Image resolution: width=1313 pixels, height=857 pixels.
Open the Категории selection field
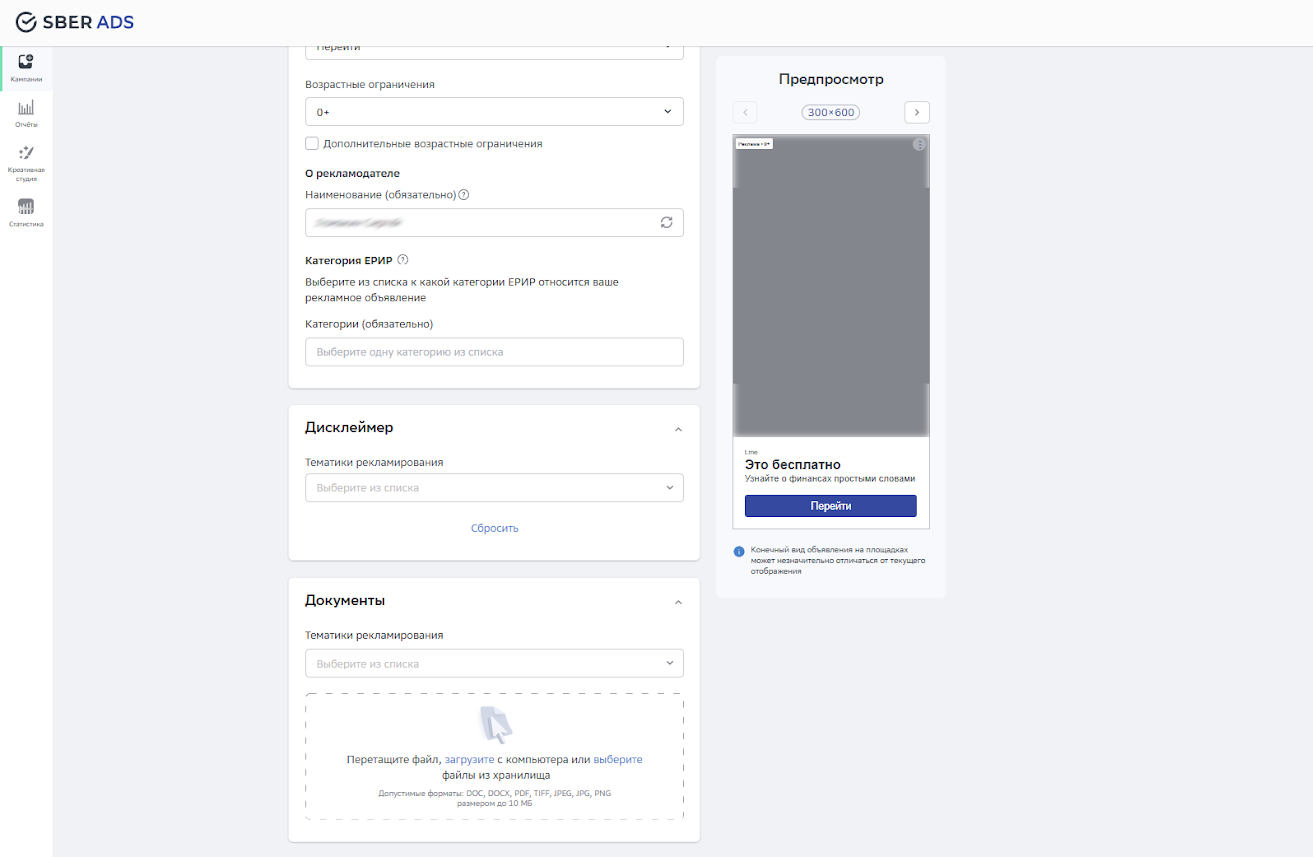(494, 351)
